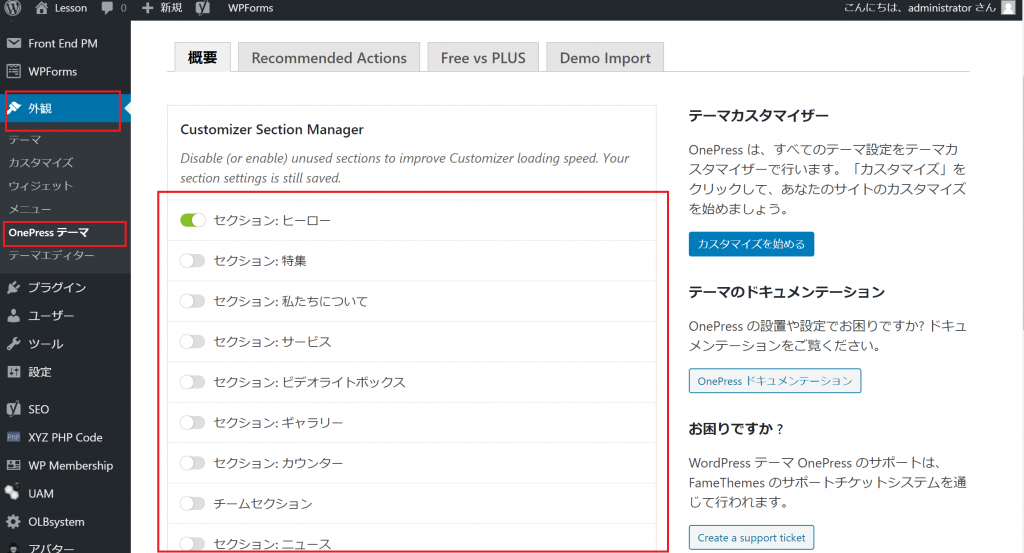This screenshot has height=553, width=1024.
Task: Select the 概要 tab
Action: click(x=202, y=57)
